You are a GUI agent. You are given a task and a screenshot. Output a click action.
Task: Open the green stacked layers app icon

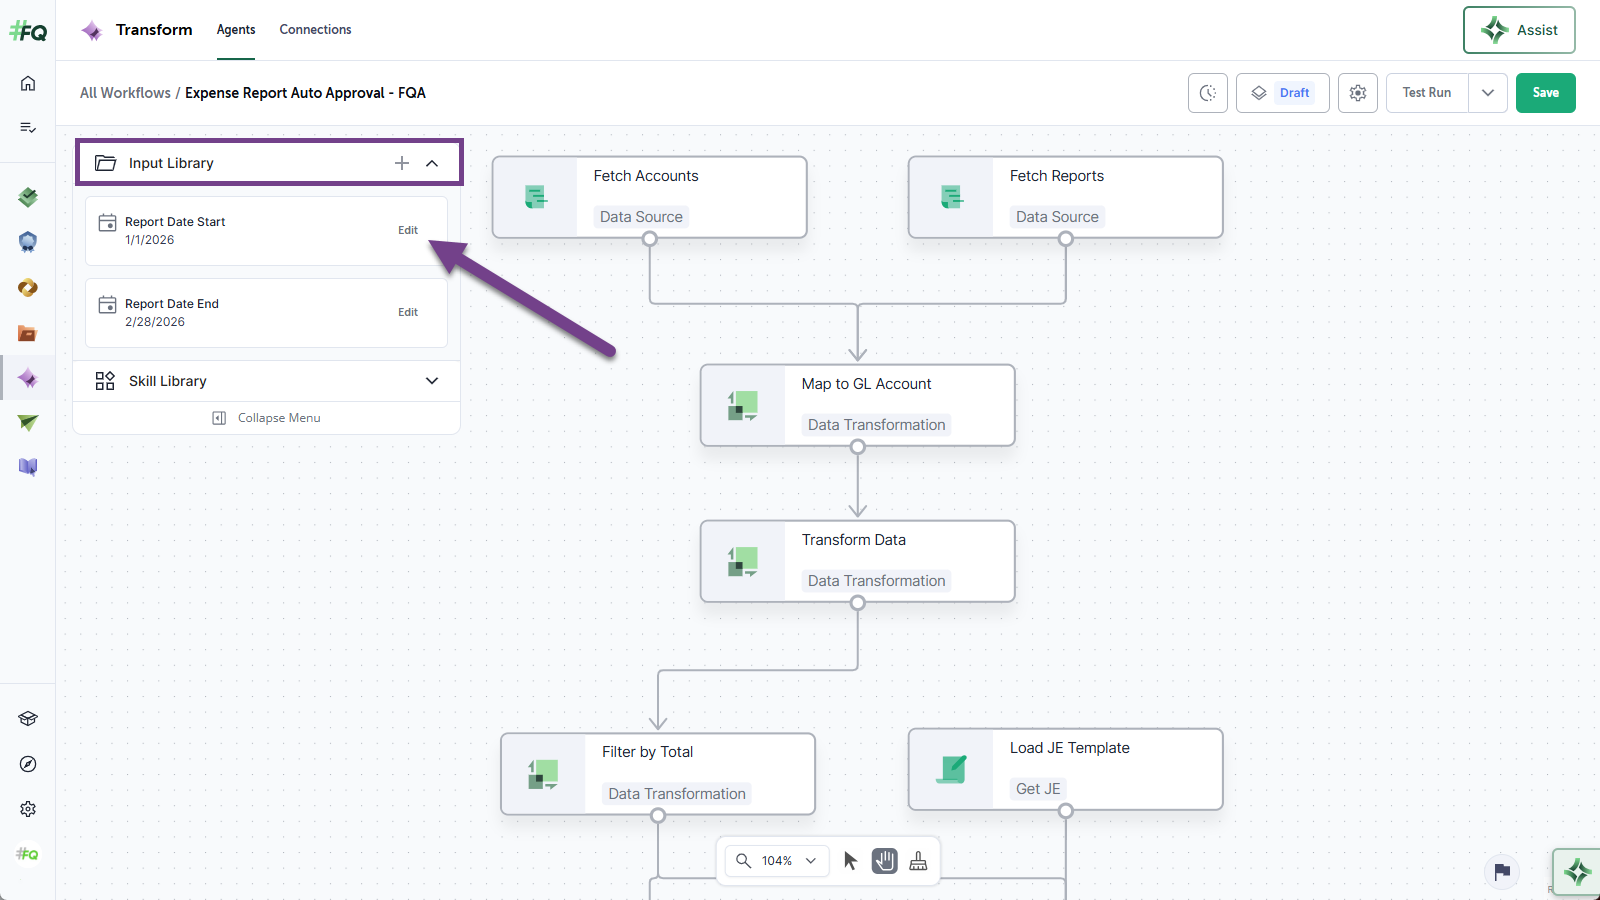(x=28, y=197)
